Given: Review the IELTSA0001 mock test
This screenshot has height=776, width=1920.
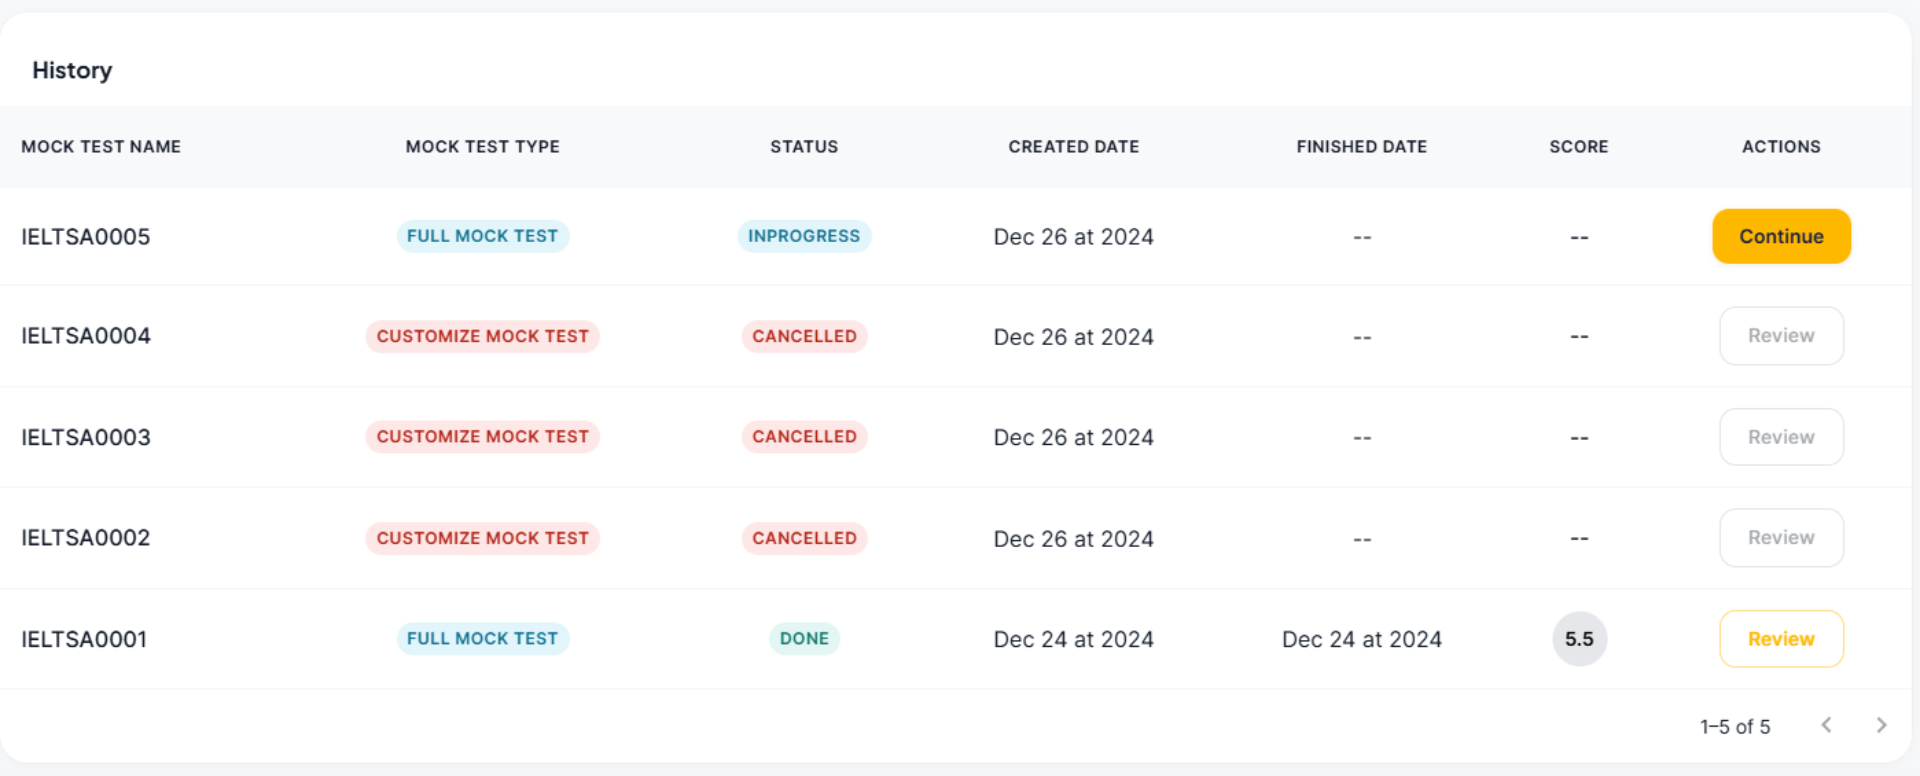Looking at the screenshot, I should [1781, 639].
